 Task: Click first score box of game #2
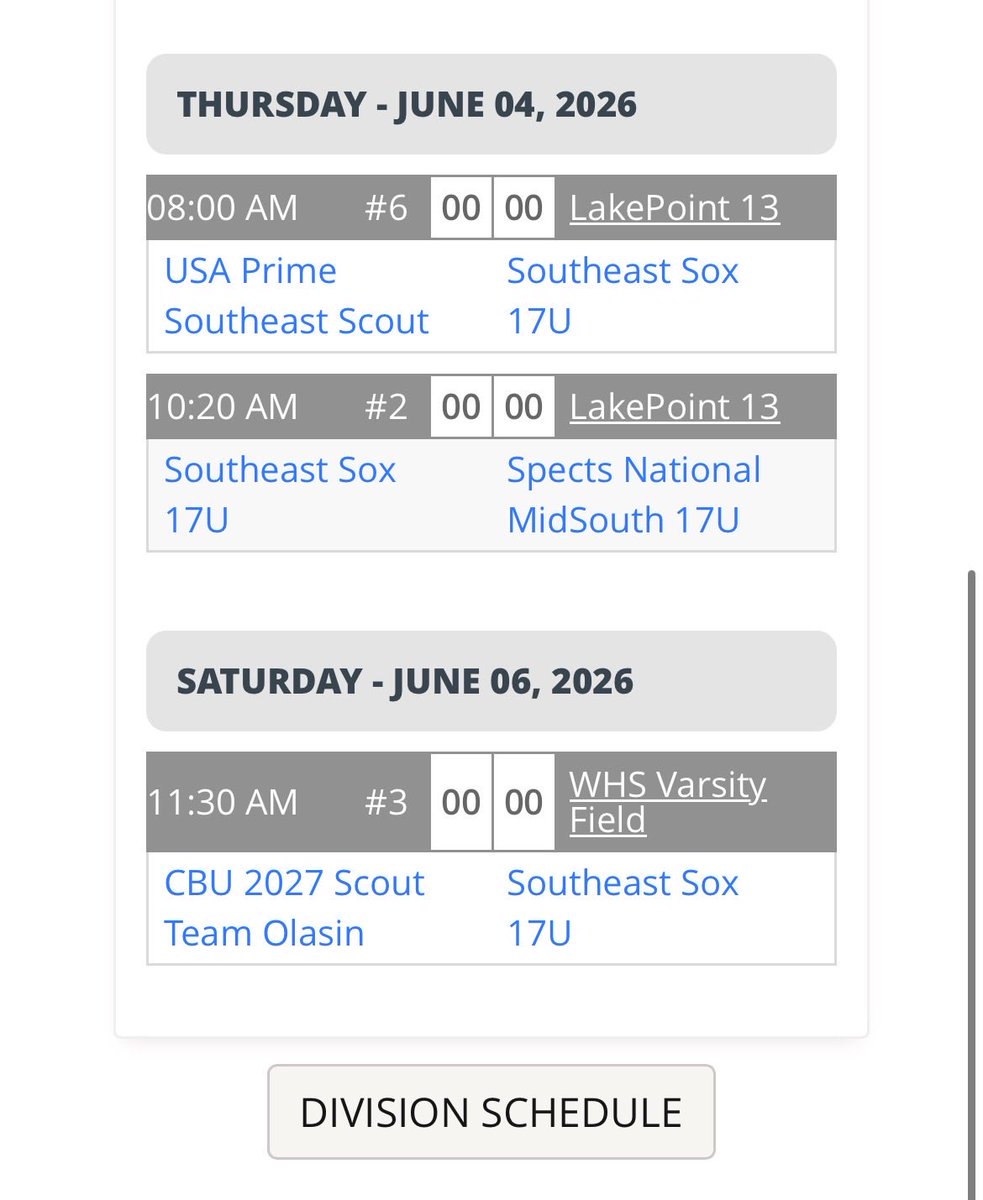(461, 407)
